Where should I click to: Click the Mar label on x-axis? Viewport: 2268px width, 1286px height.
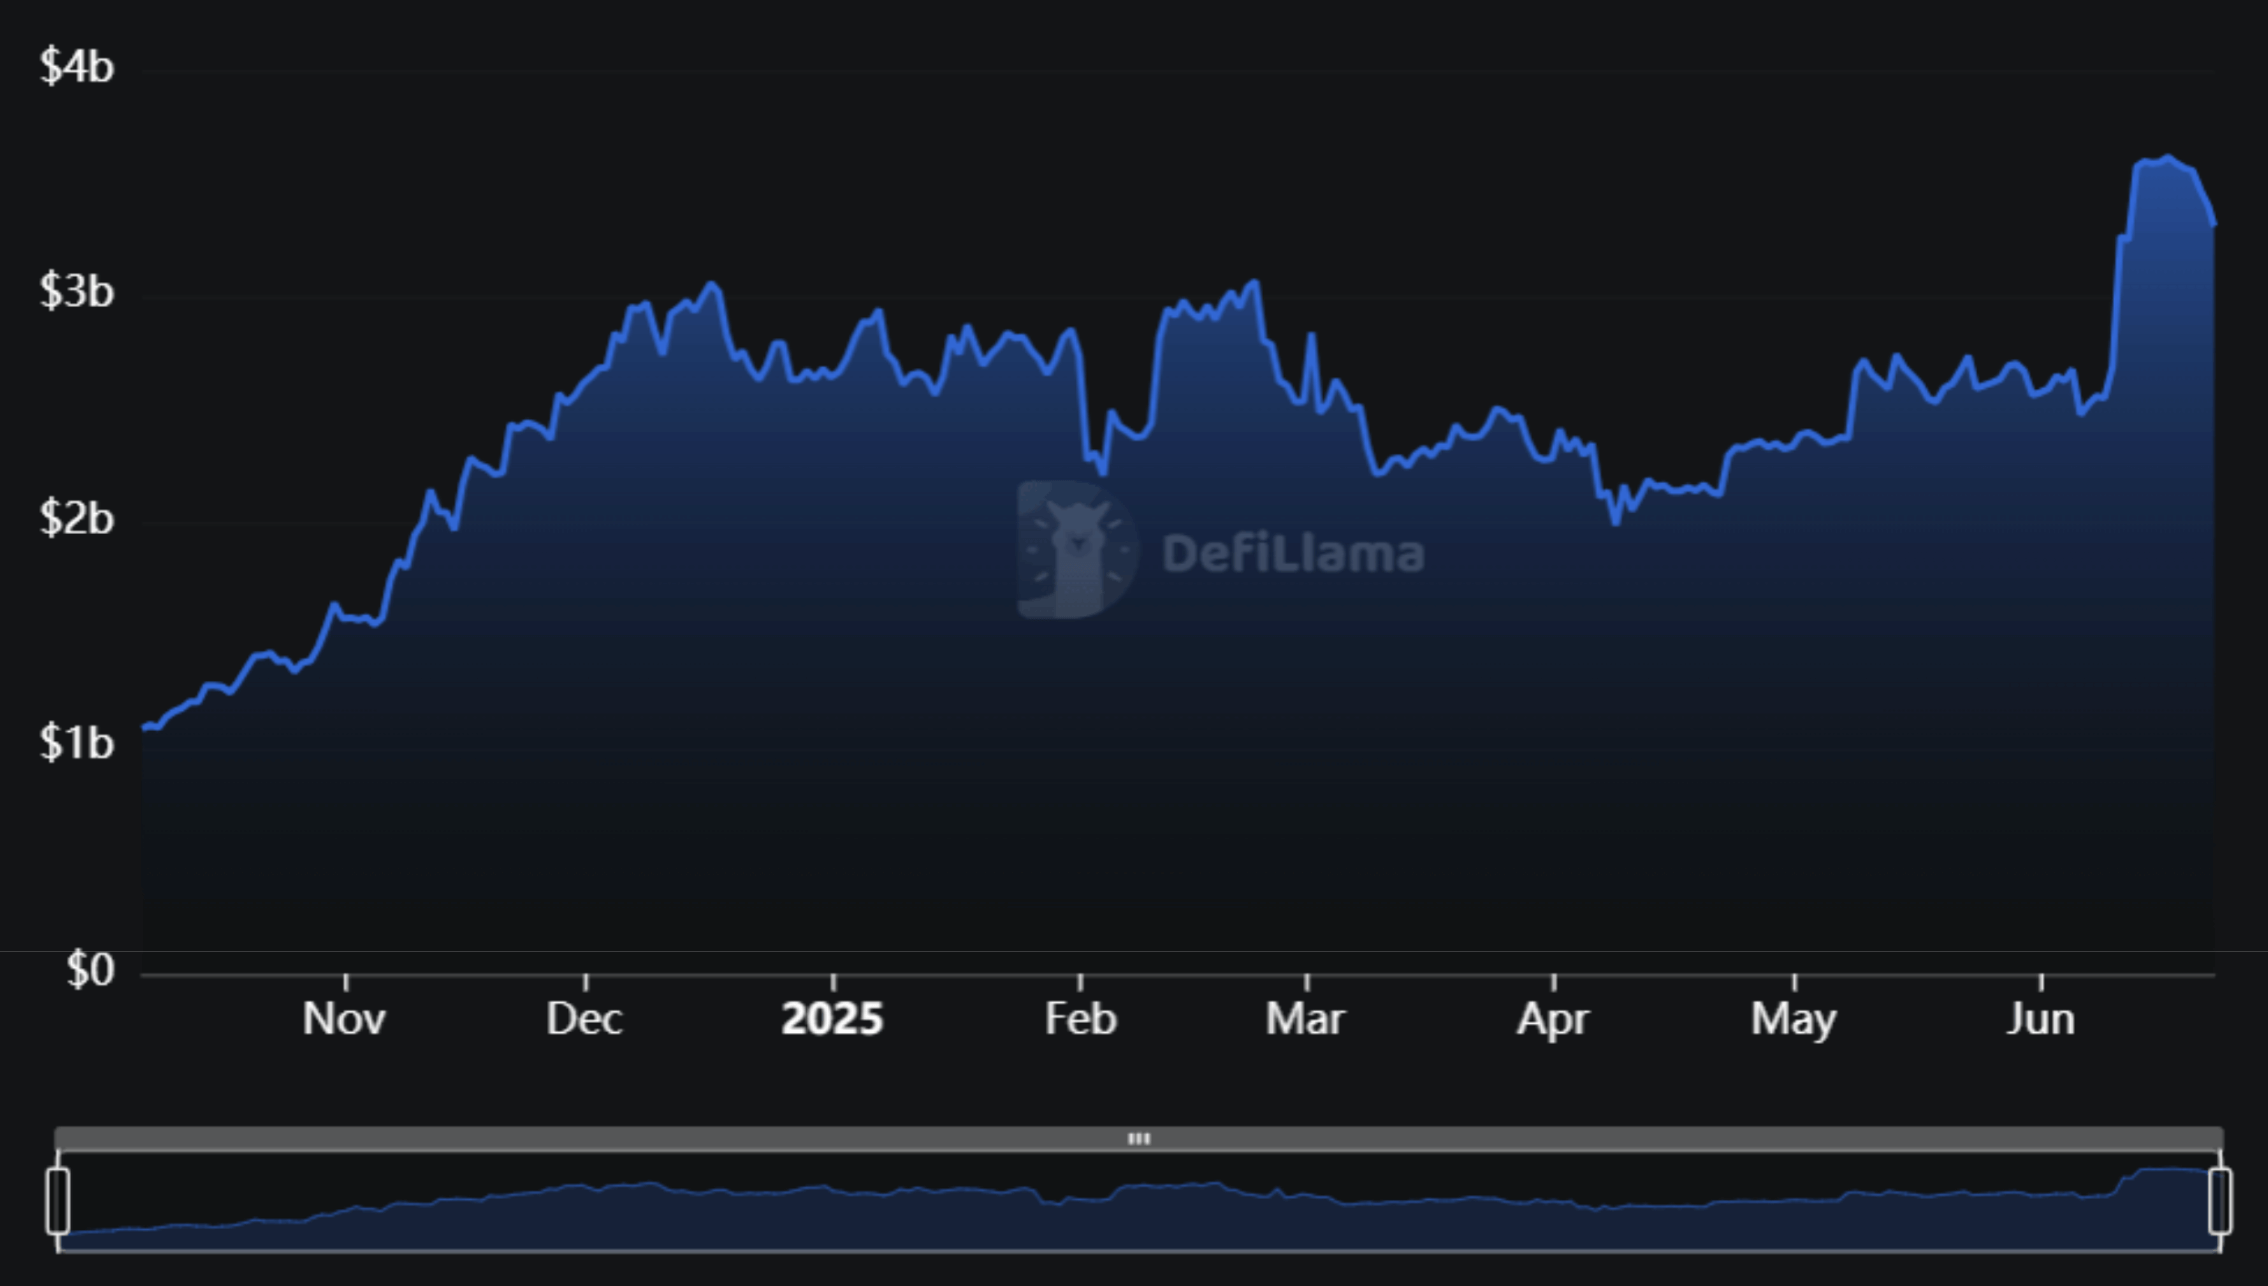pyautogui.click(x=1305, y=1019)
